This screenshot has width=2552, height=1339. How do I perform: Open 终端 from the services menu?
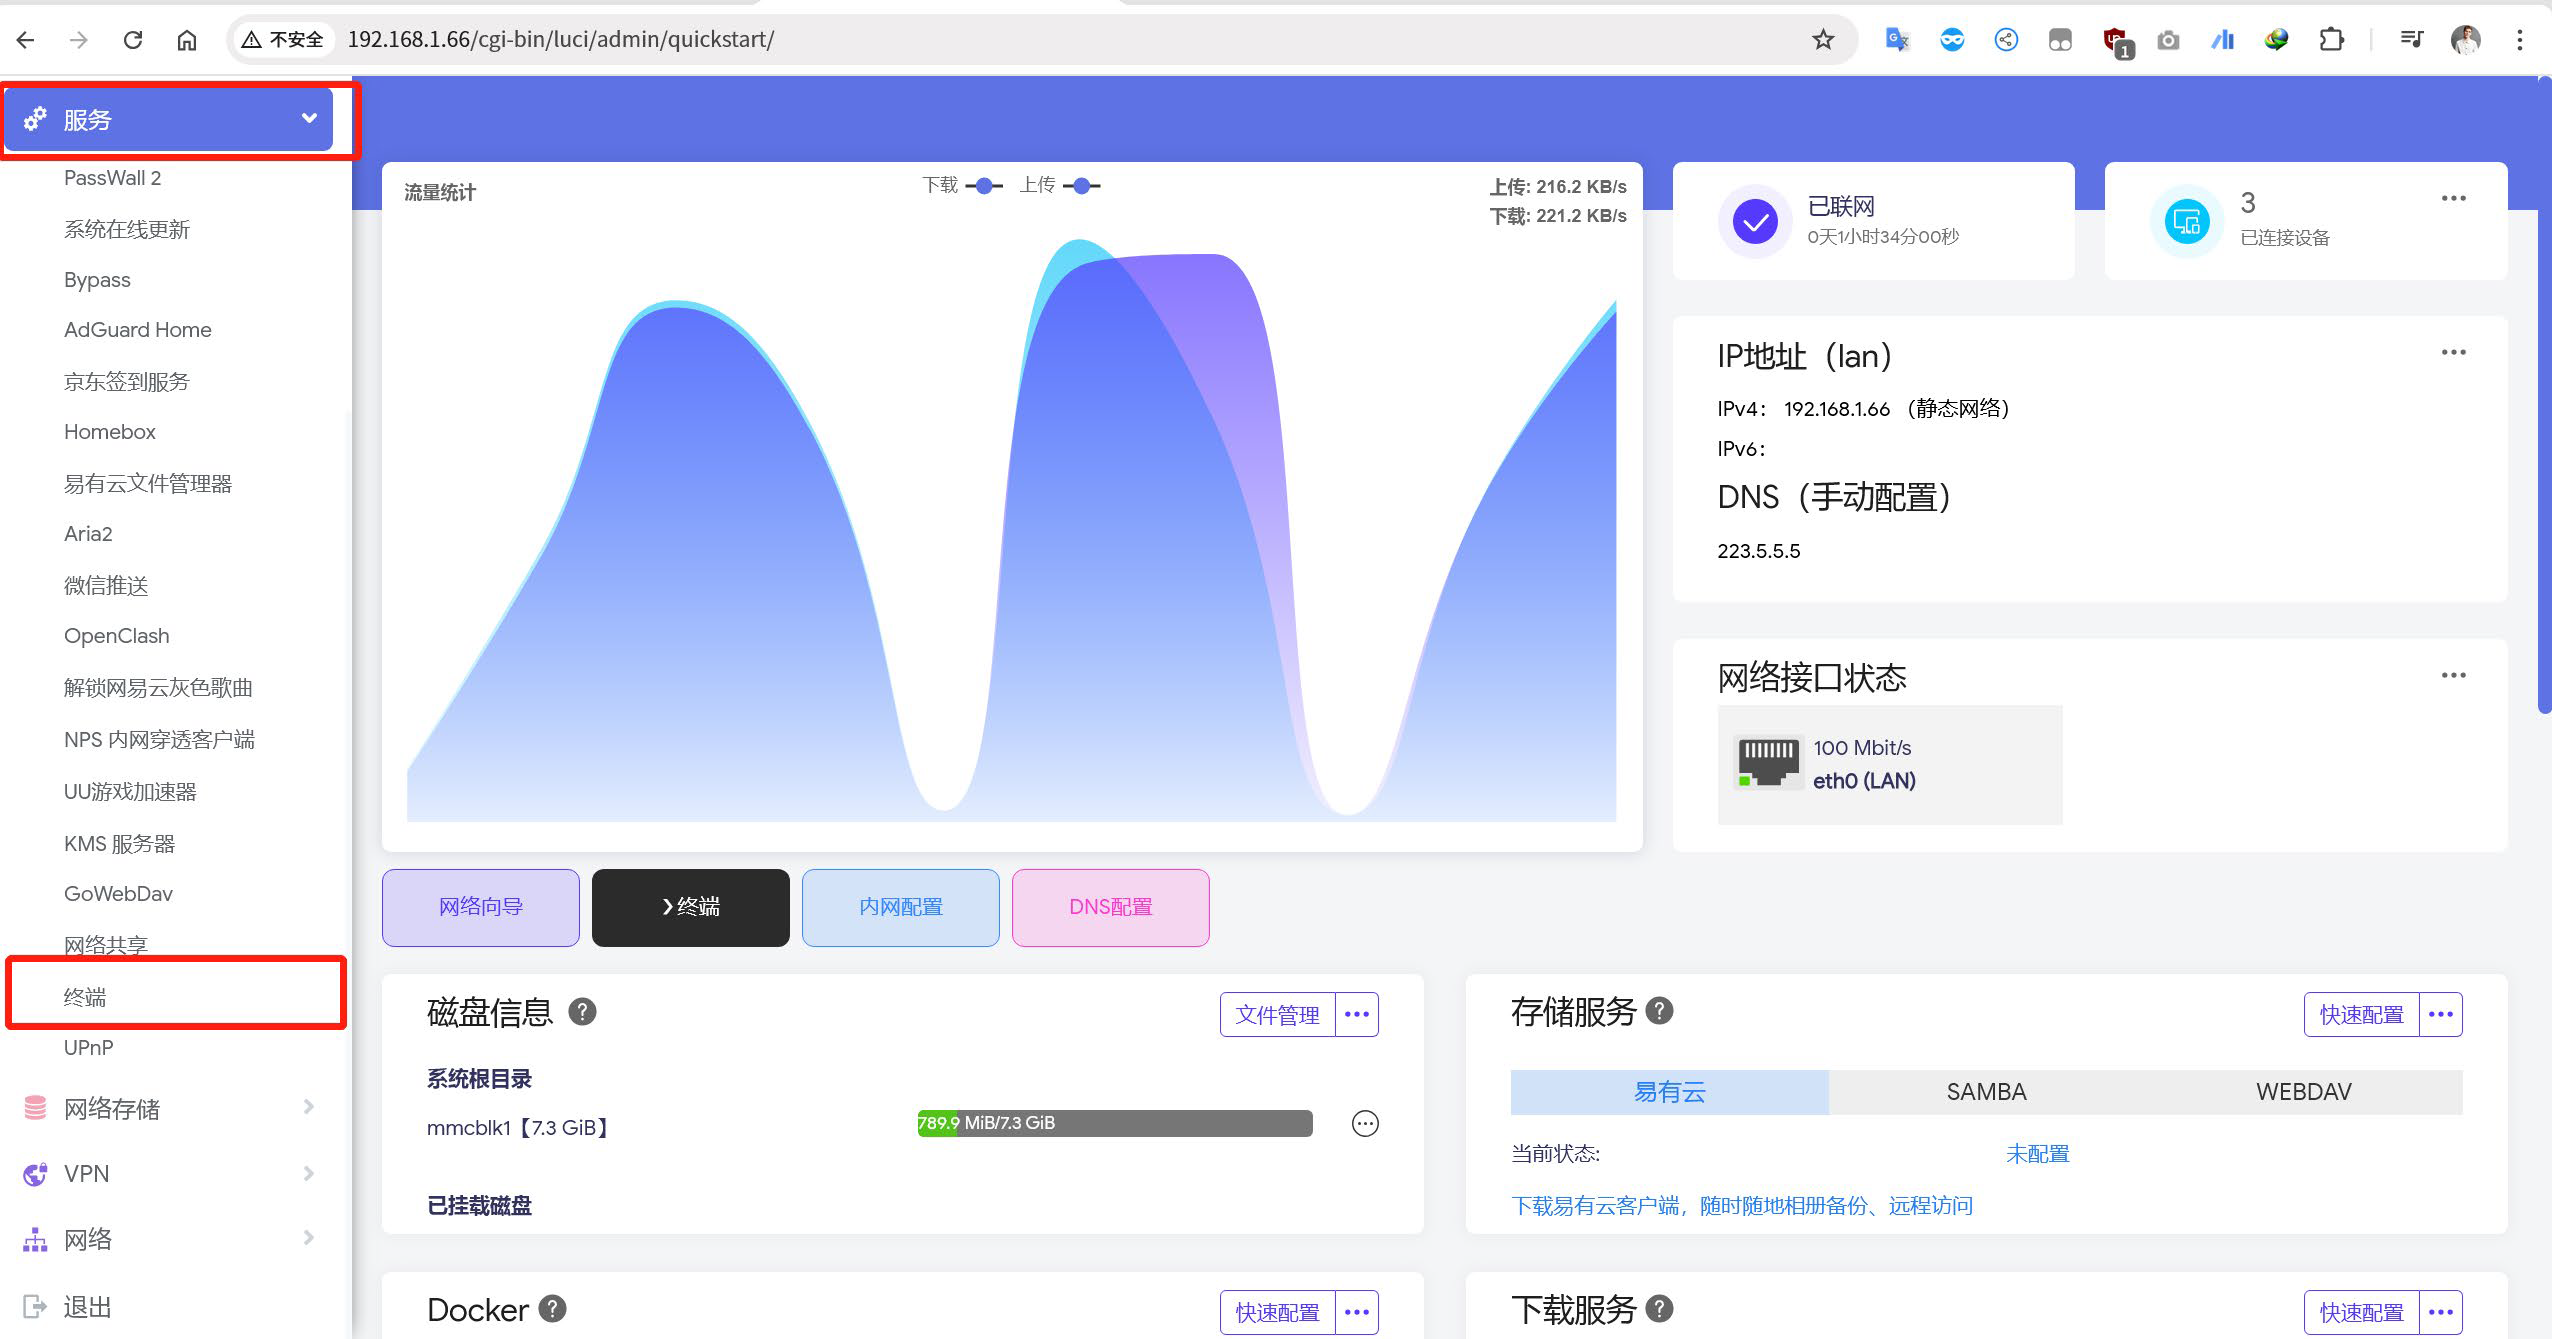pyautogui.click(x=85, y=996)
